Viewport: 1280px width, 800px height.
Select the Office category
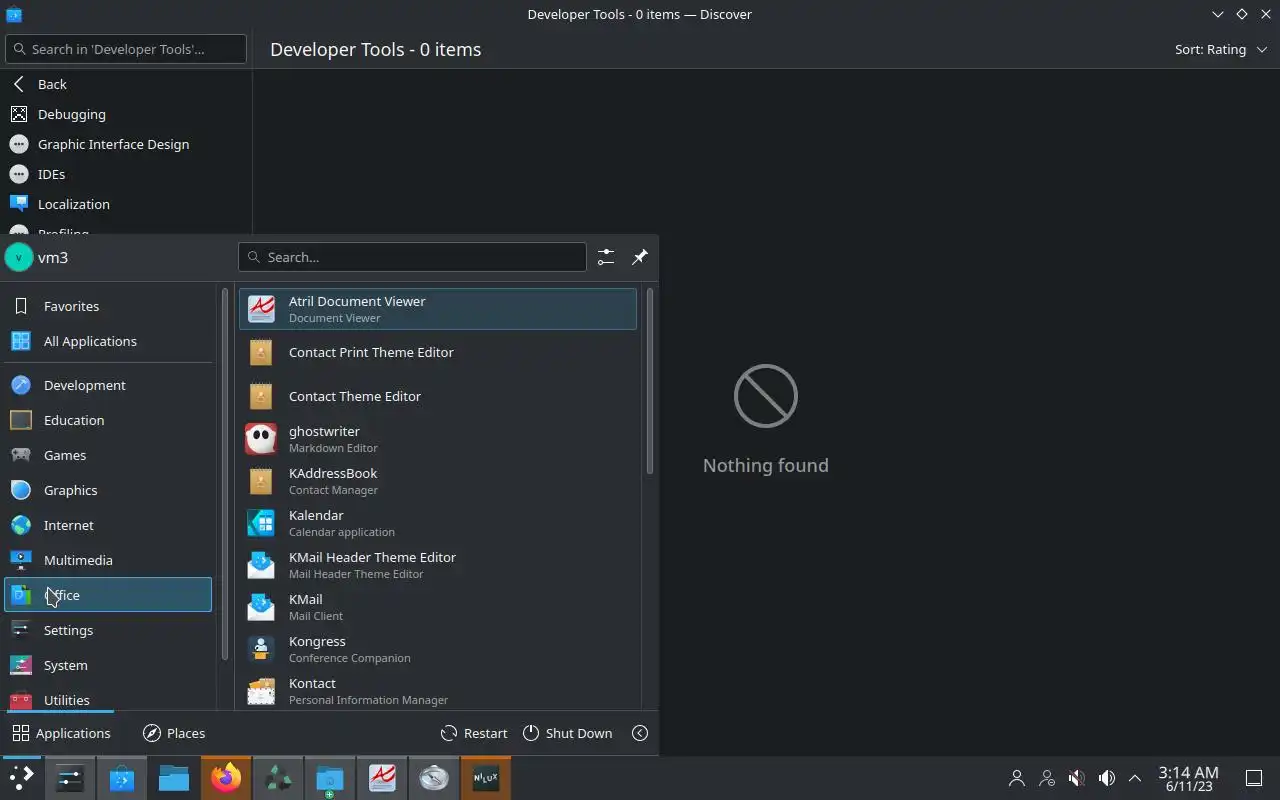(108, 595)
